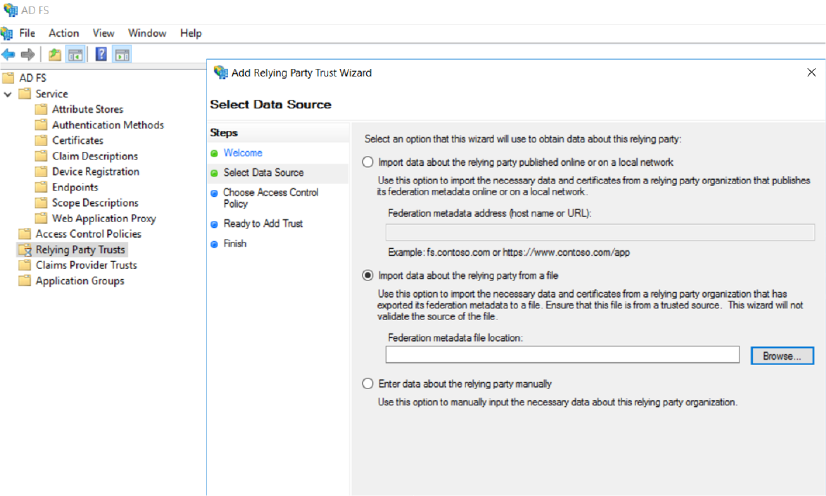826x496 pixels.
Task: Click the Certificates folder icon
Action: [x=41, y=140]
